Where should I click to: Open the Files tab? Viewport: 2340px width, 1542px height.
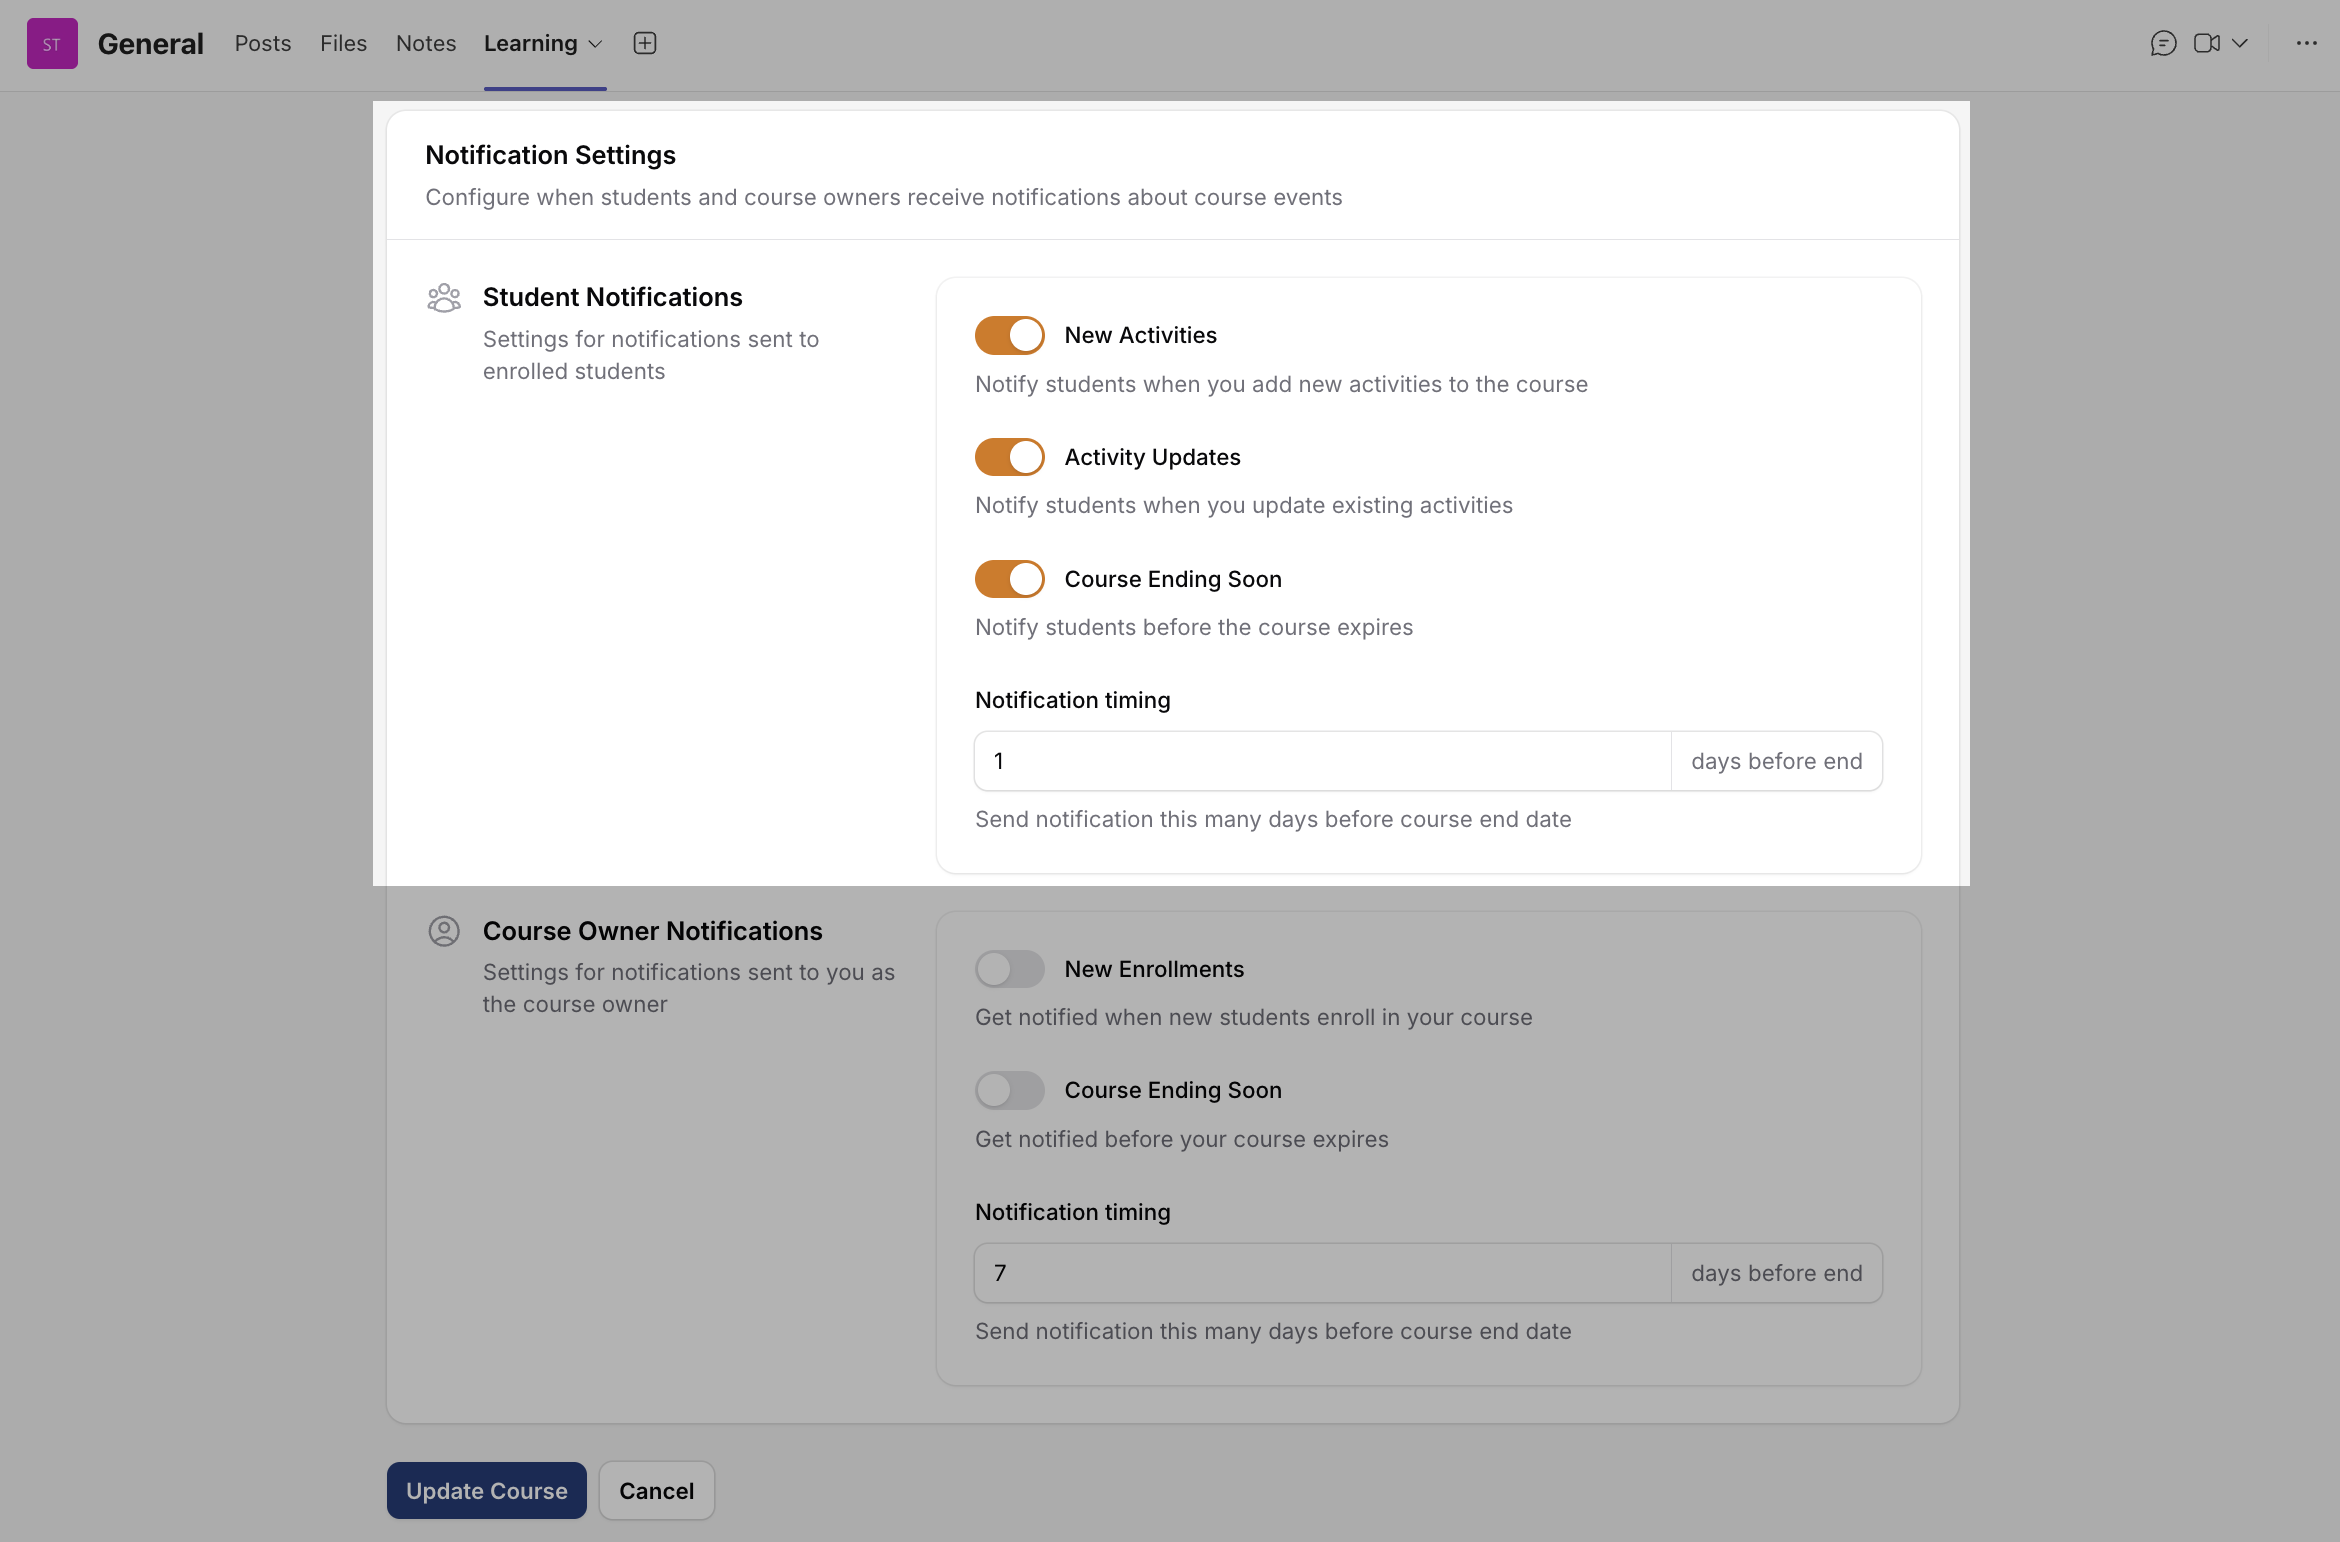[343, 43]
